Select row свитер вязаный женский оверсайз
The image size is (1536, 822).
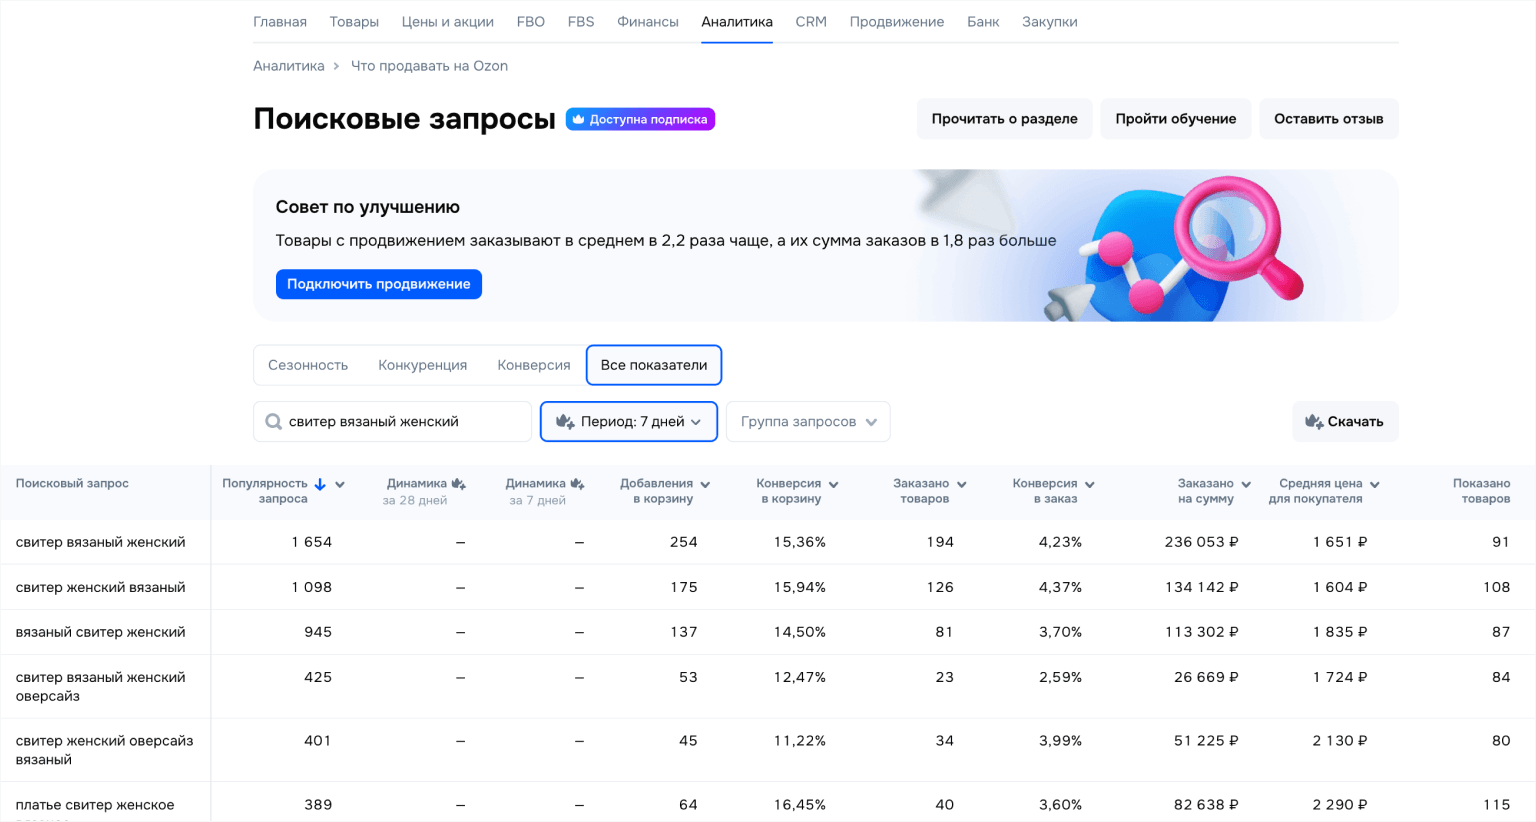point(768,686)
